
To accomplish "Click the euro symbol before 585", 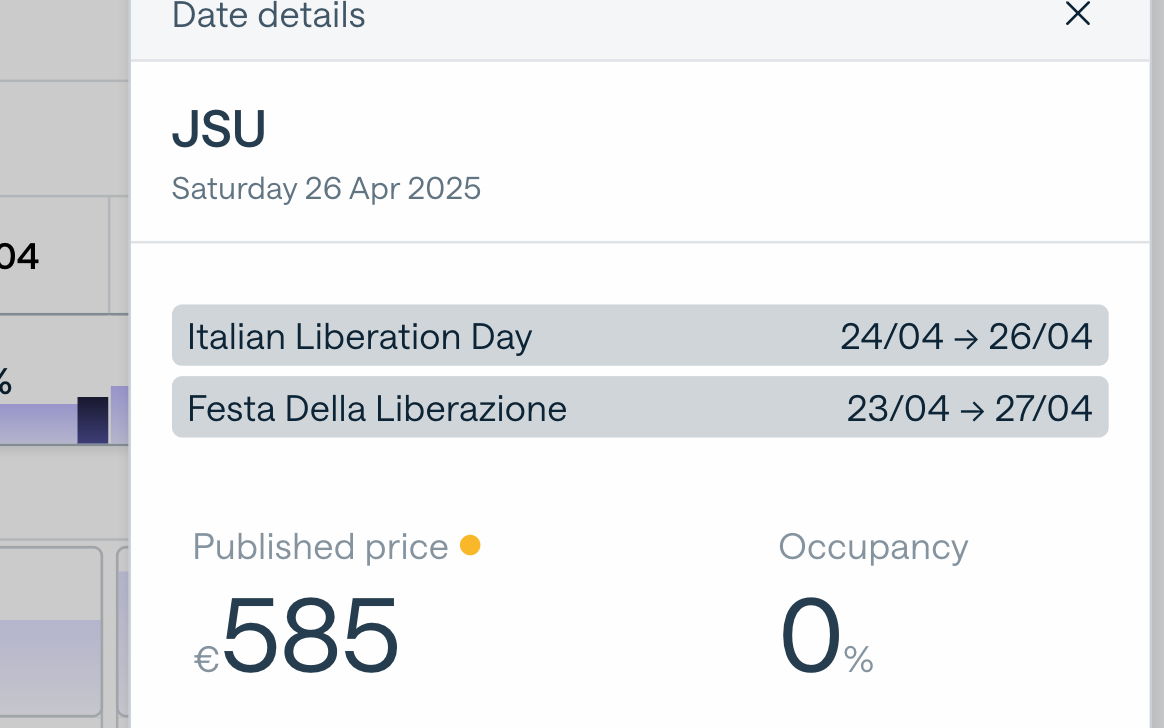I will (x=206, y=659).
